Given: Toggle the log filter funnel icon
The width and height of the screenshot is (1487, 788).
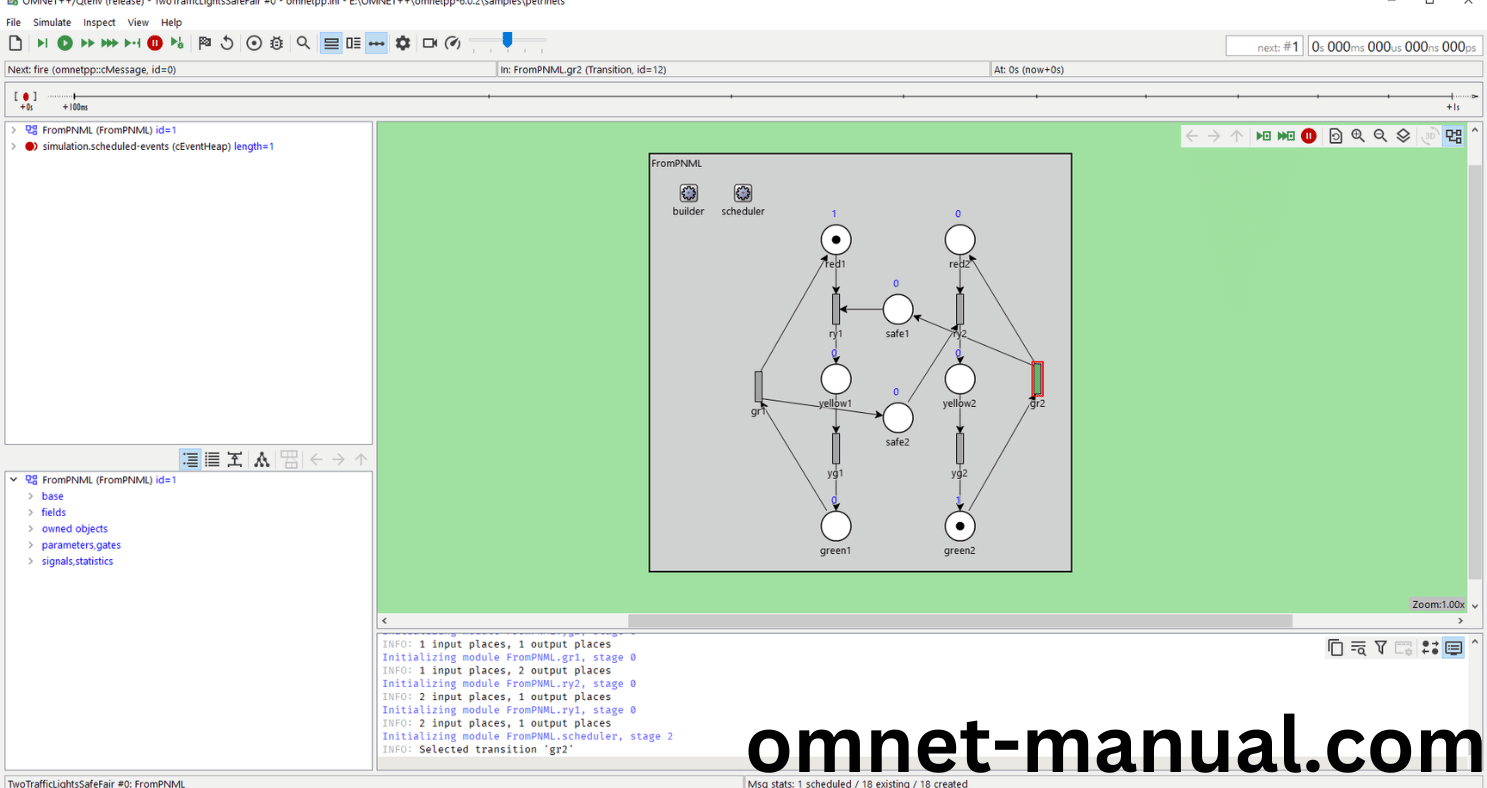Looking at the screenshot, I should click(x=1380, y=648).
